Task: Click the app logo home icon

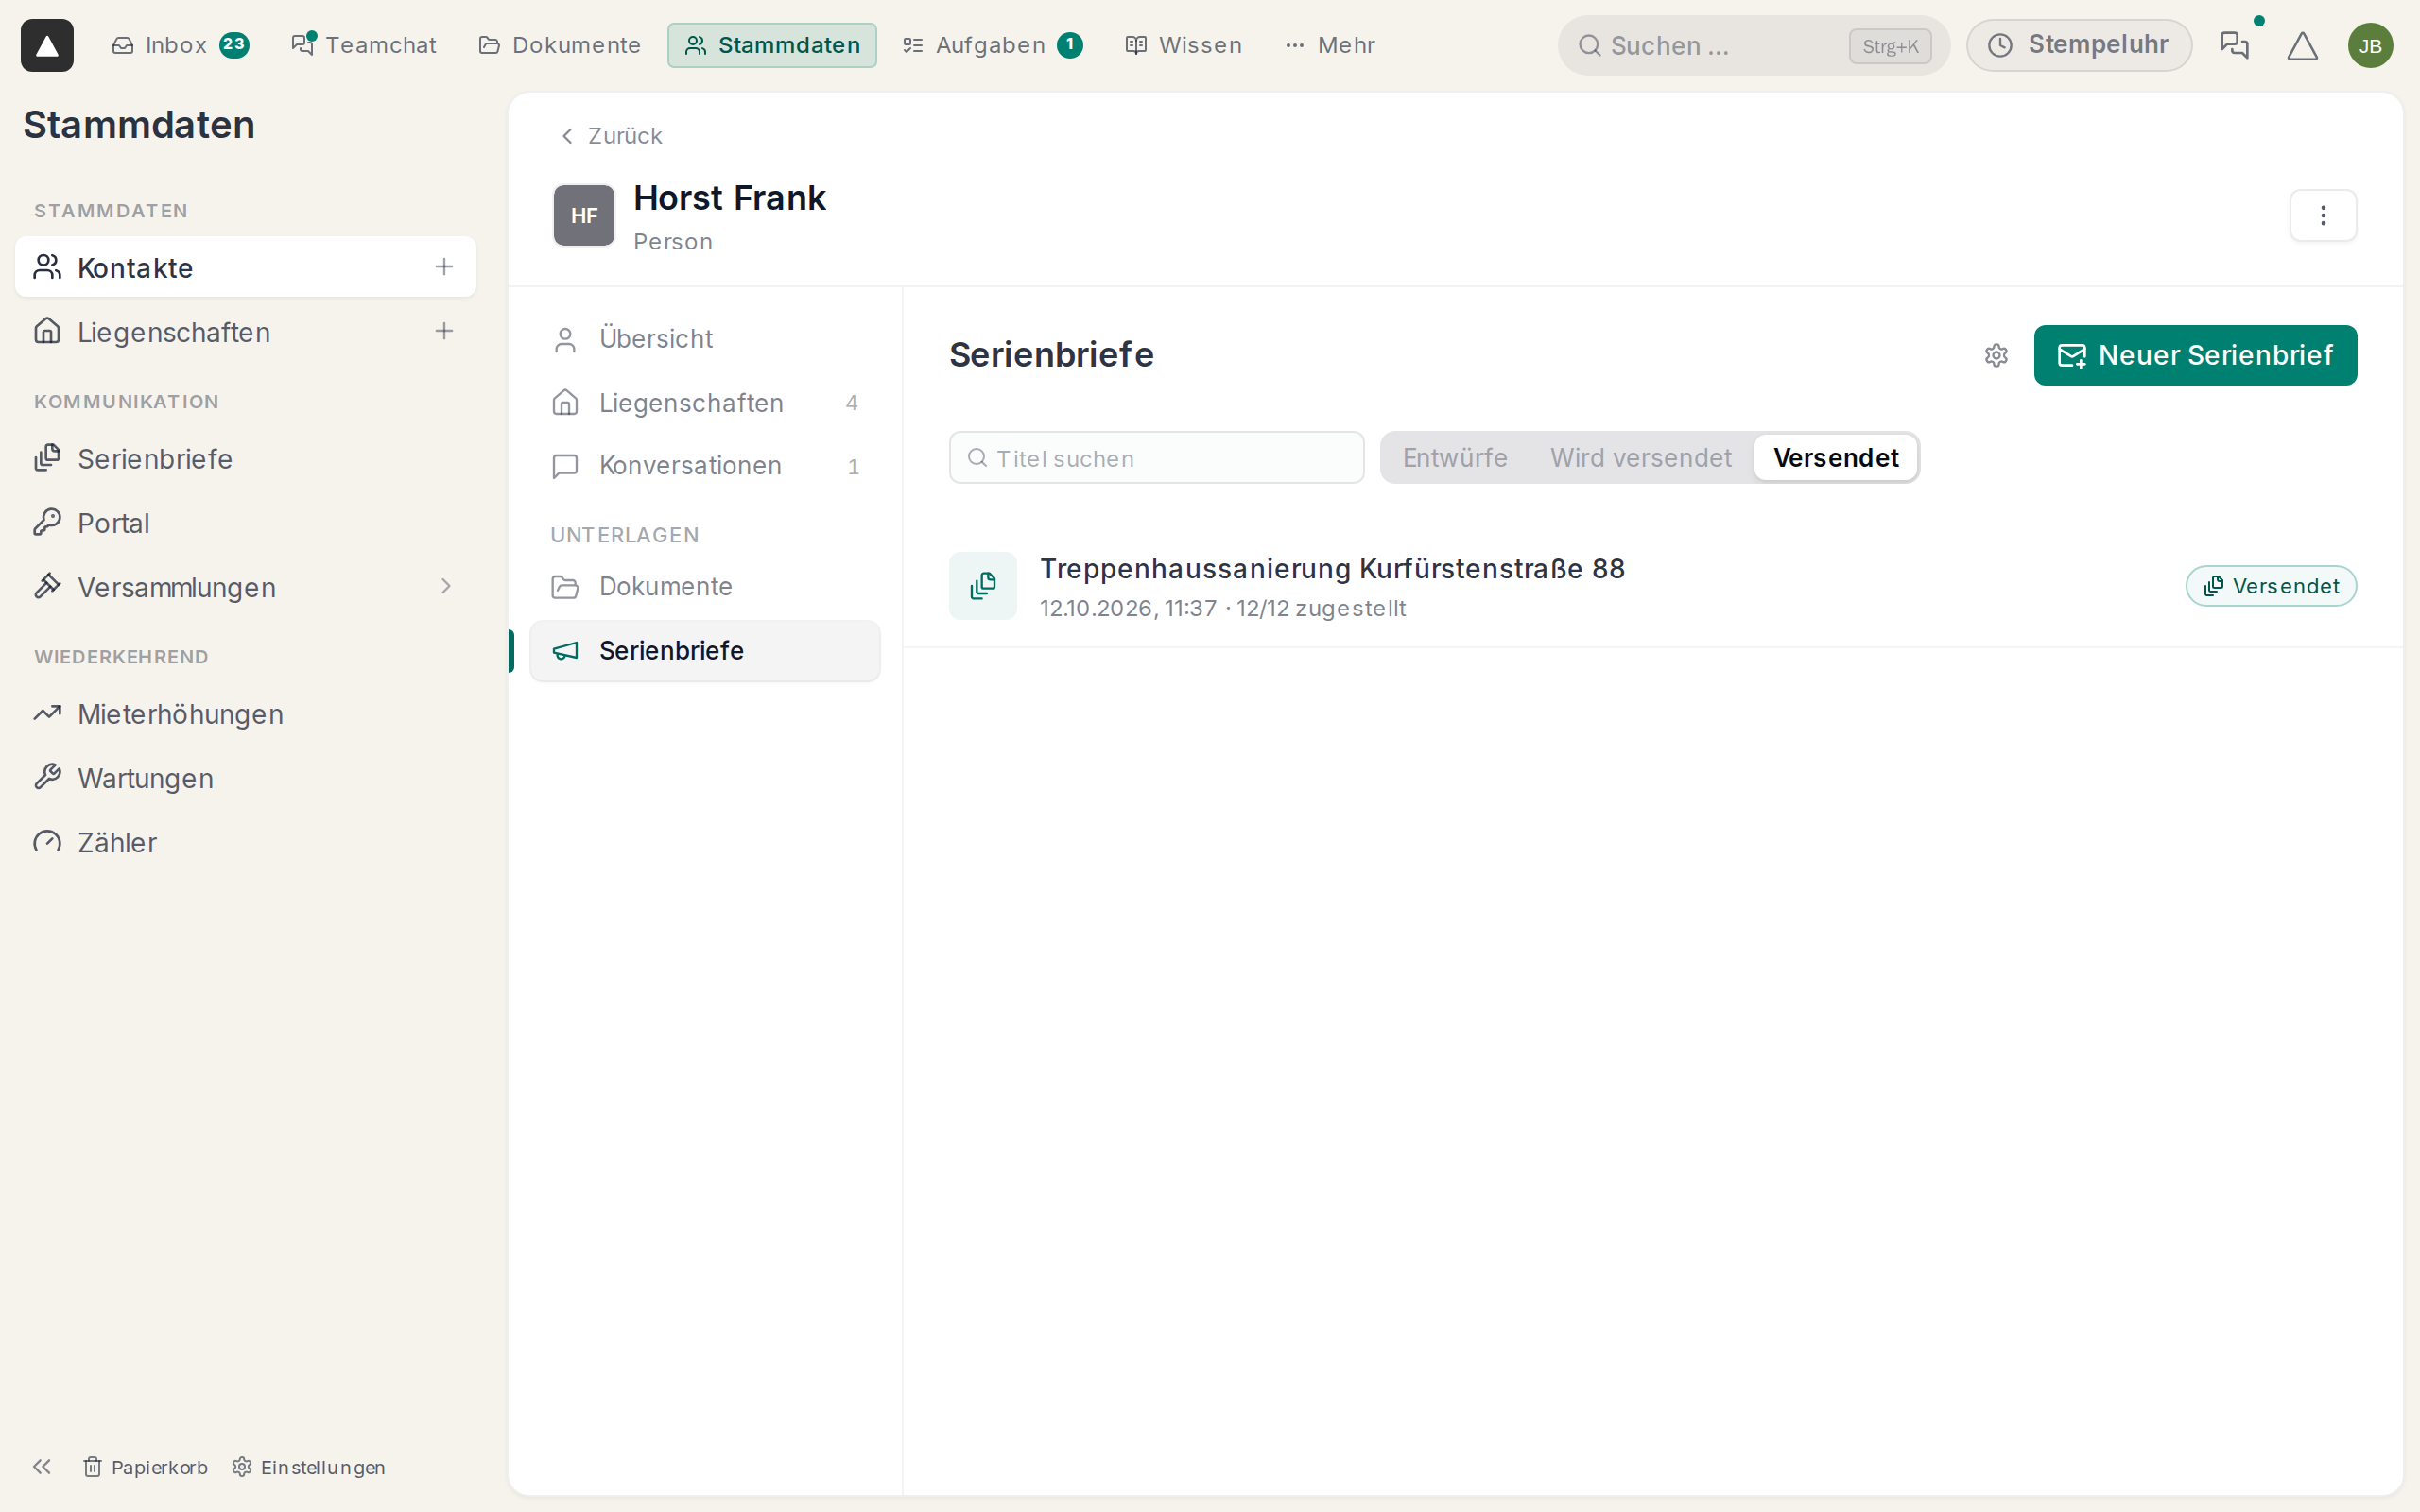Action: click(47, 45)
